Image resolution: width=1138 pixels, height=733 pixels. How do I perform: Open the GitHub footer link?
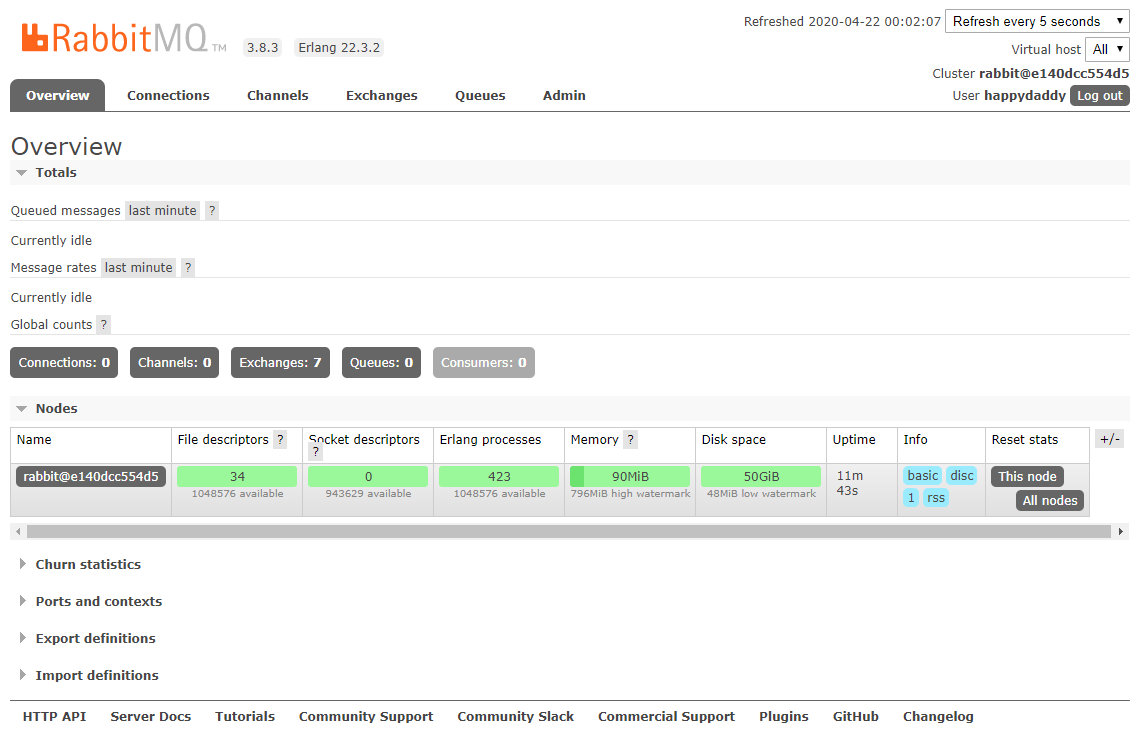tap(856, 716)
